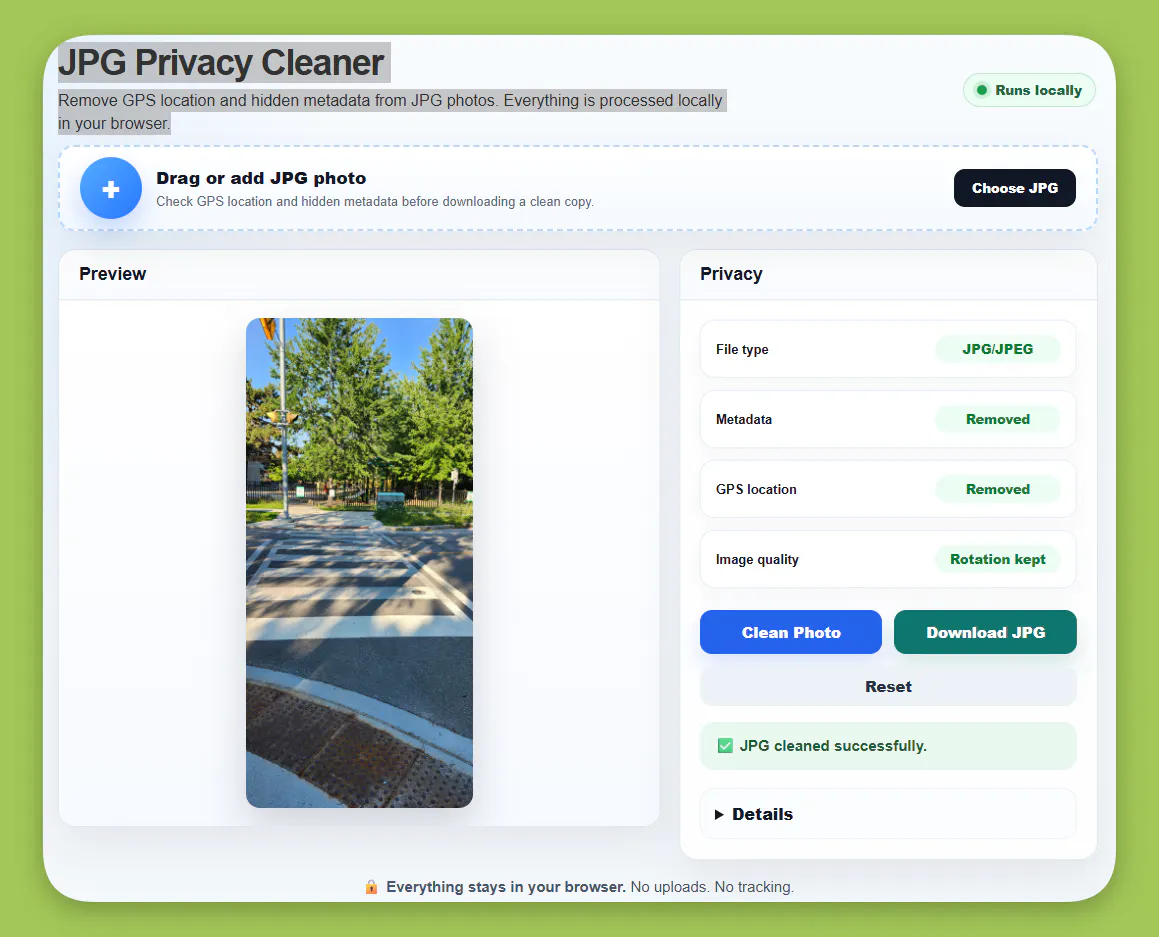
Task: Click the JPG/JPEG file type badge
Action: click(x=997, y=349)
